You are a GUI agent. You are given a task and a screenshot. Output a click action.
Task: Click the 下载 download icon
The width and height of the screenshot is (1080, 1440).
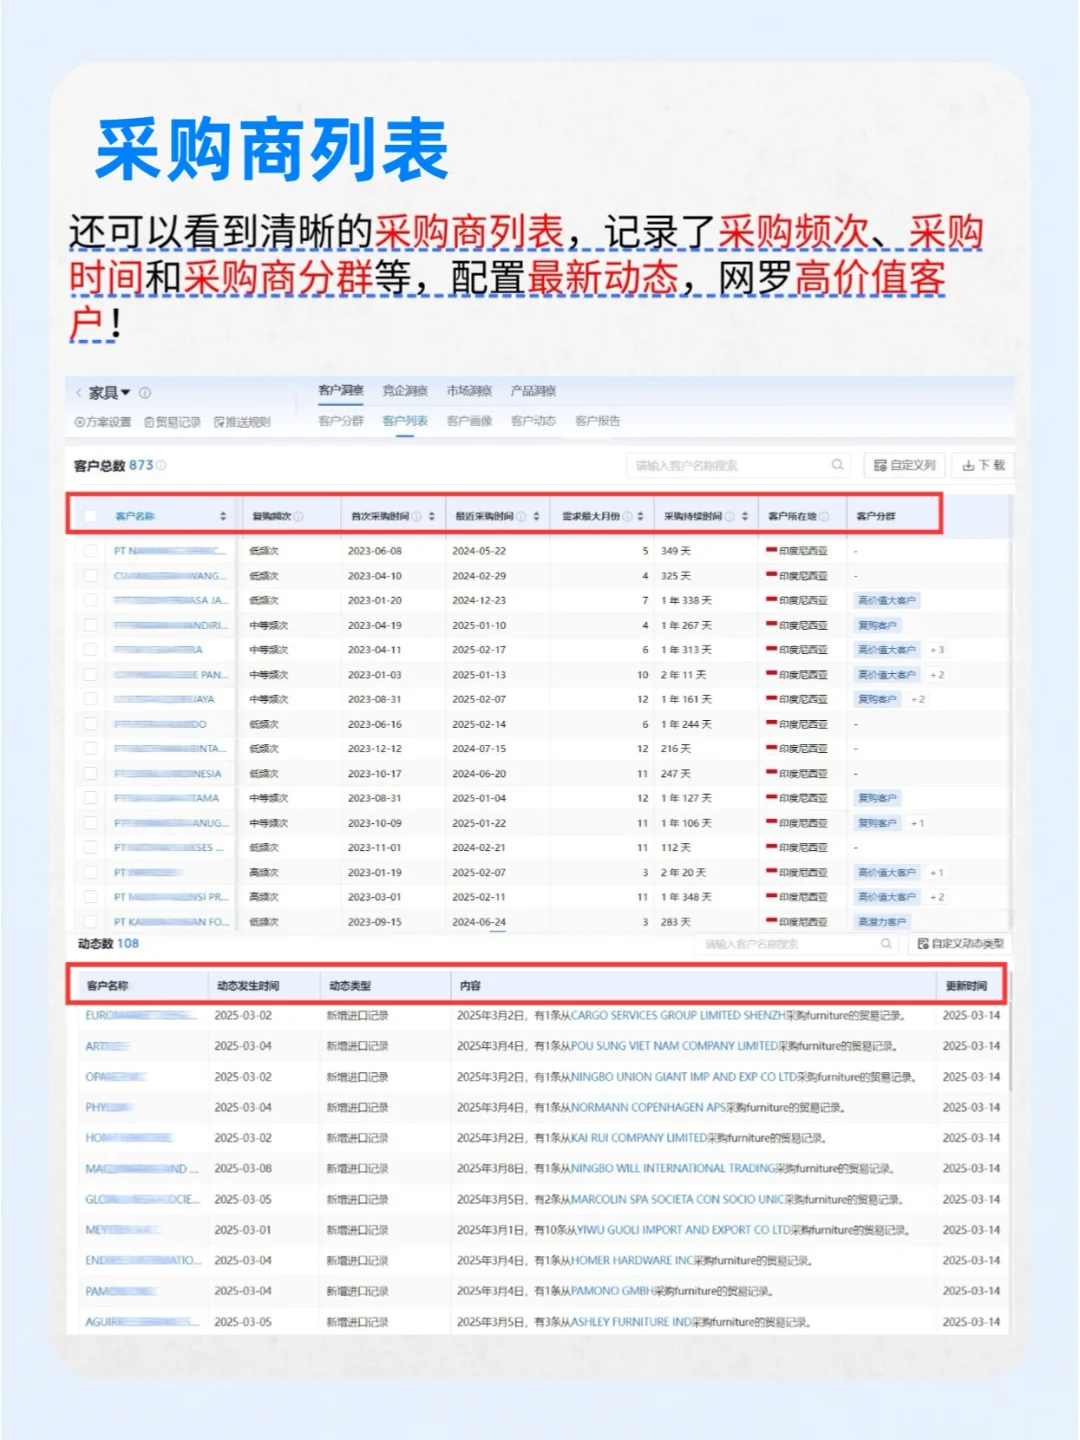[968, 465]
